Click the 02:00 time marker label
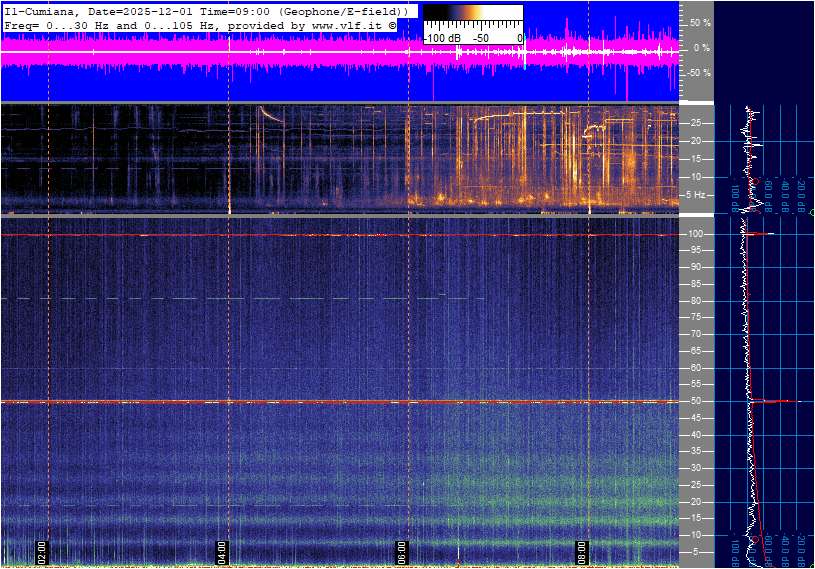Viewport: 815px width, 569px height. pyautogui.click(x=42, y=551)
